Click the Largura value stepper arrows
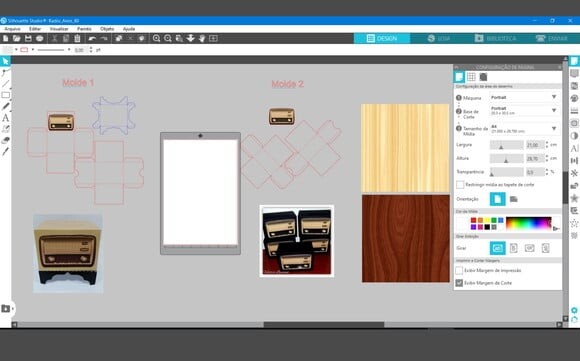The height and width of the screenshot is (361, 580). tap(547, 145)
